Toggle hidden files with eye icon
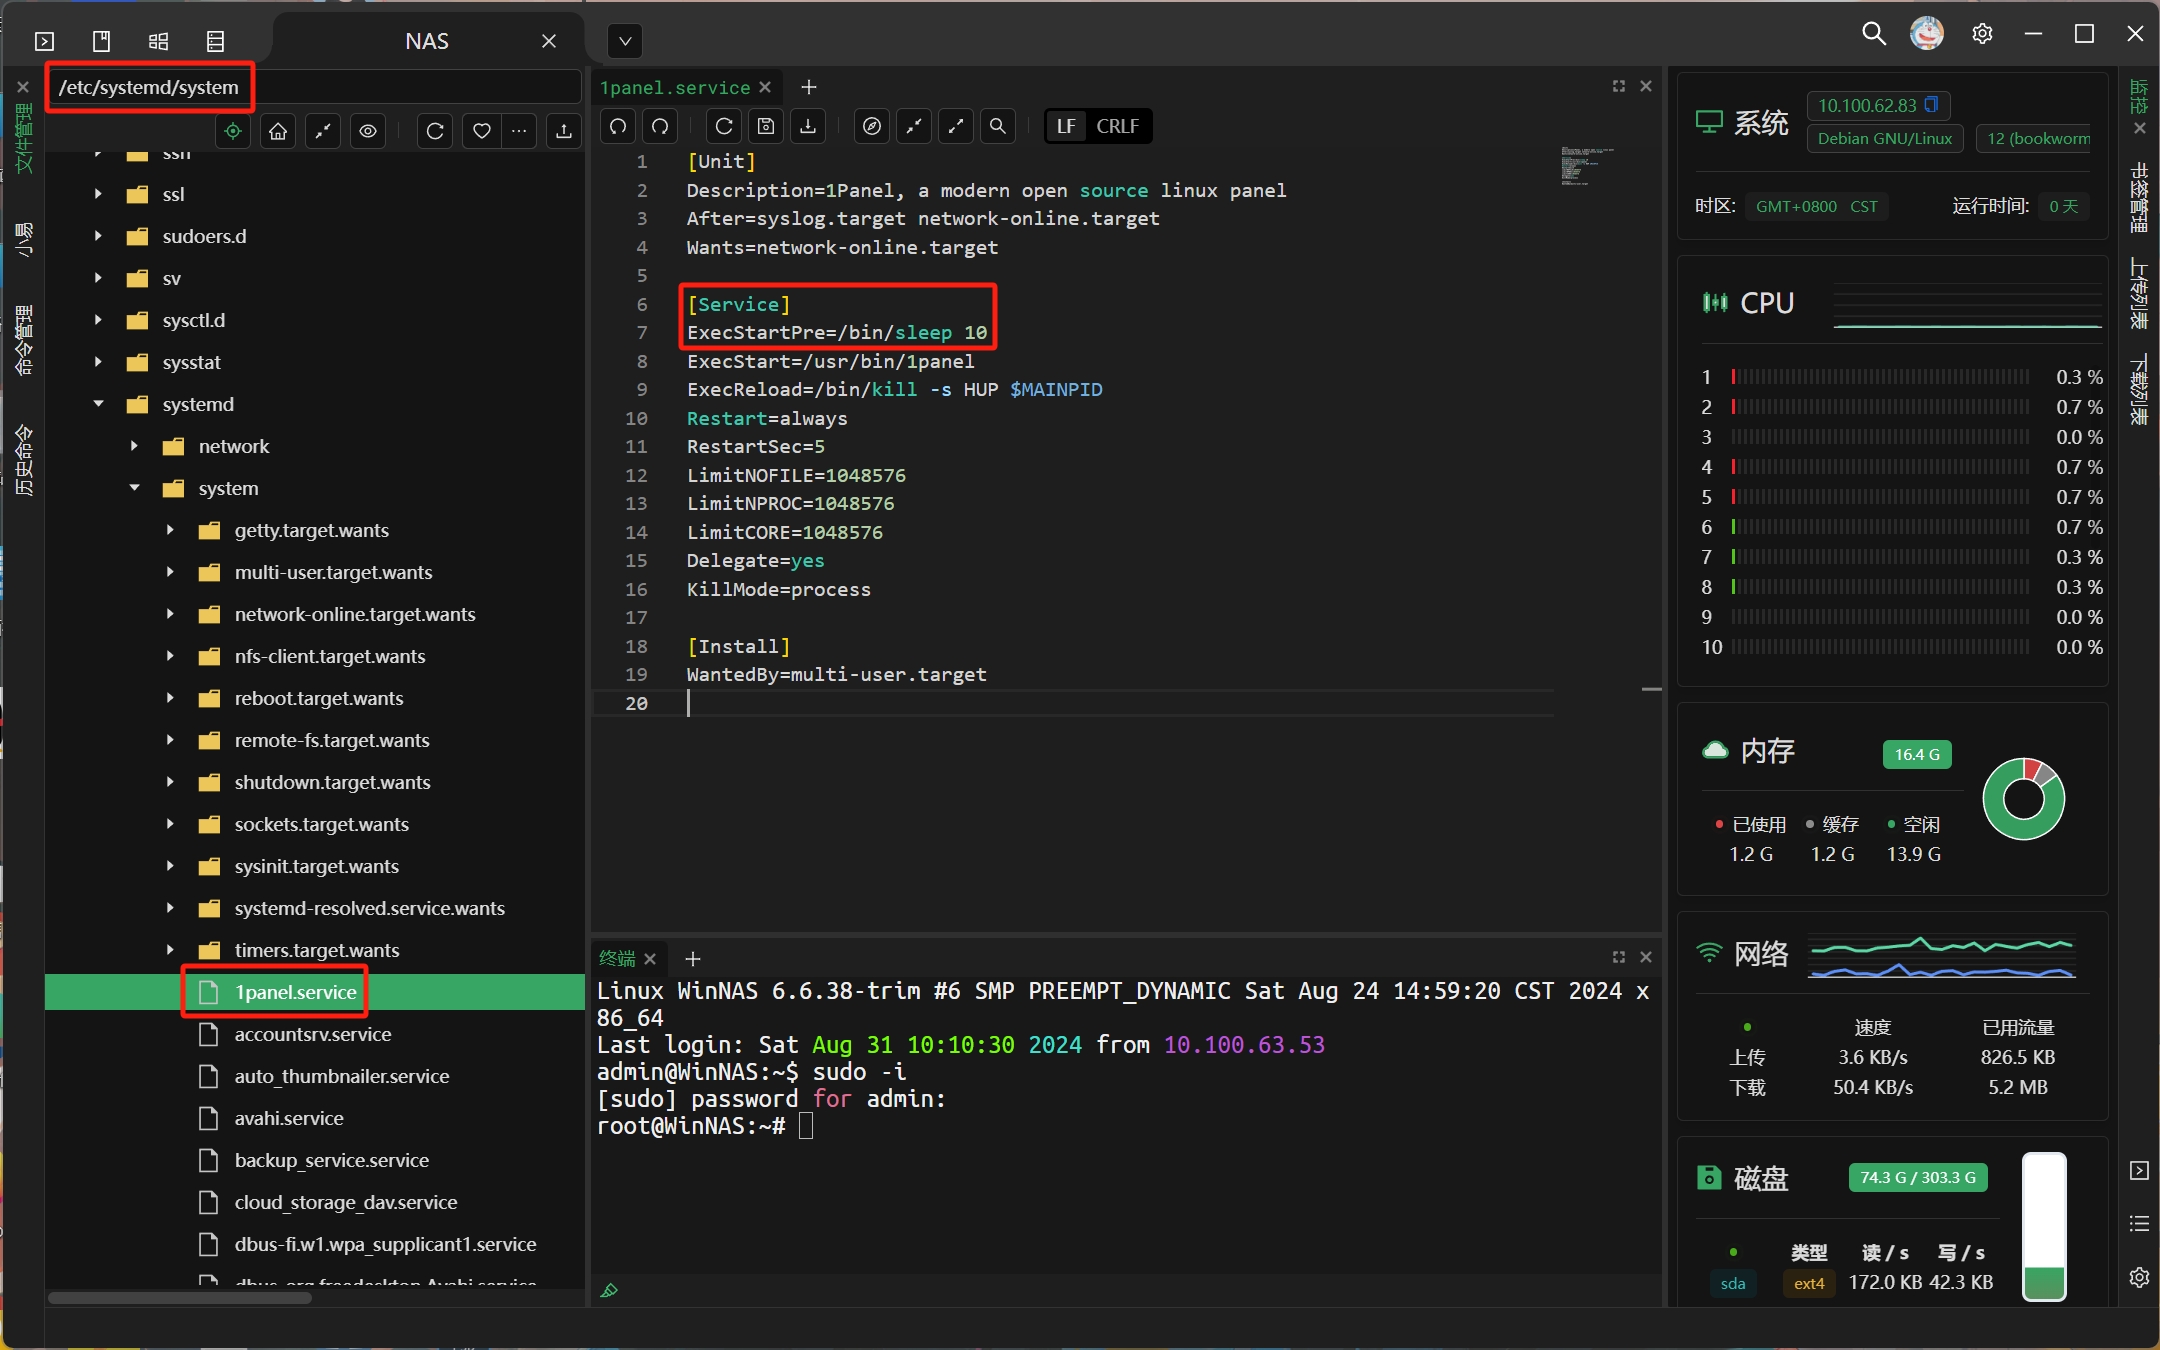The width and height of the screenshot is (2160, 1350). click(x=368, y=131)
